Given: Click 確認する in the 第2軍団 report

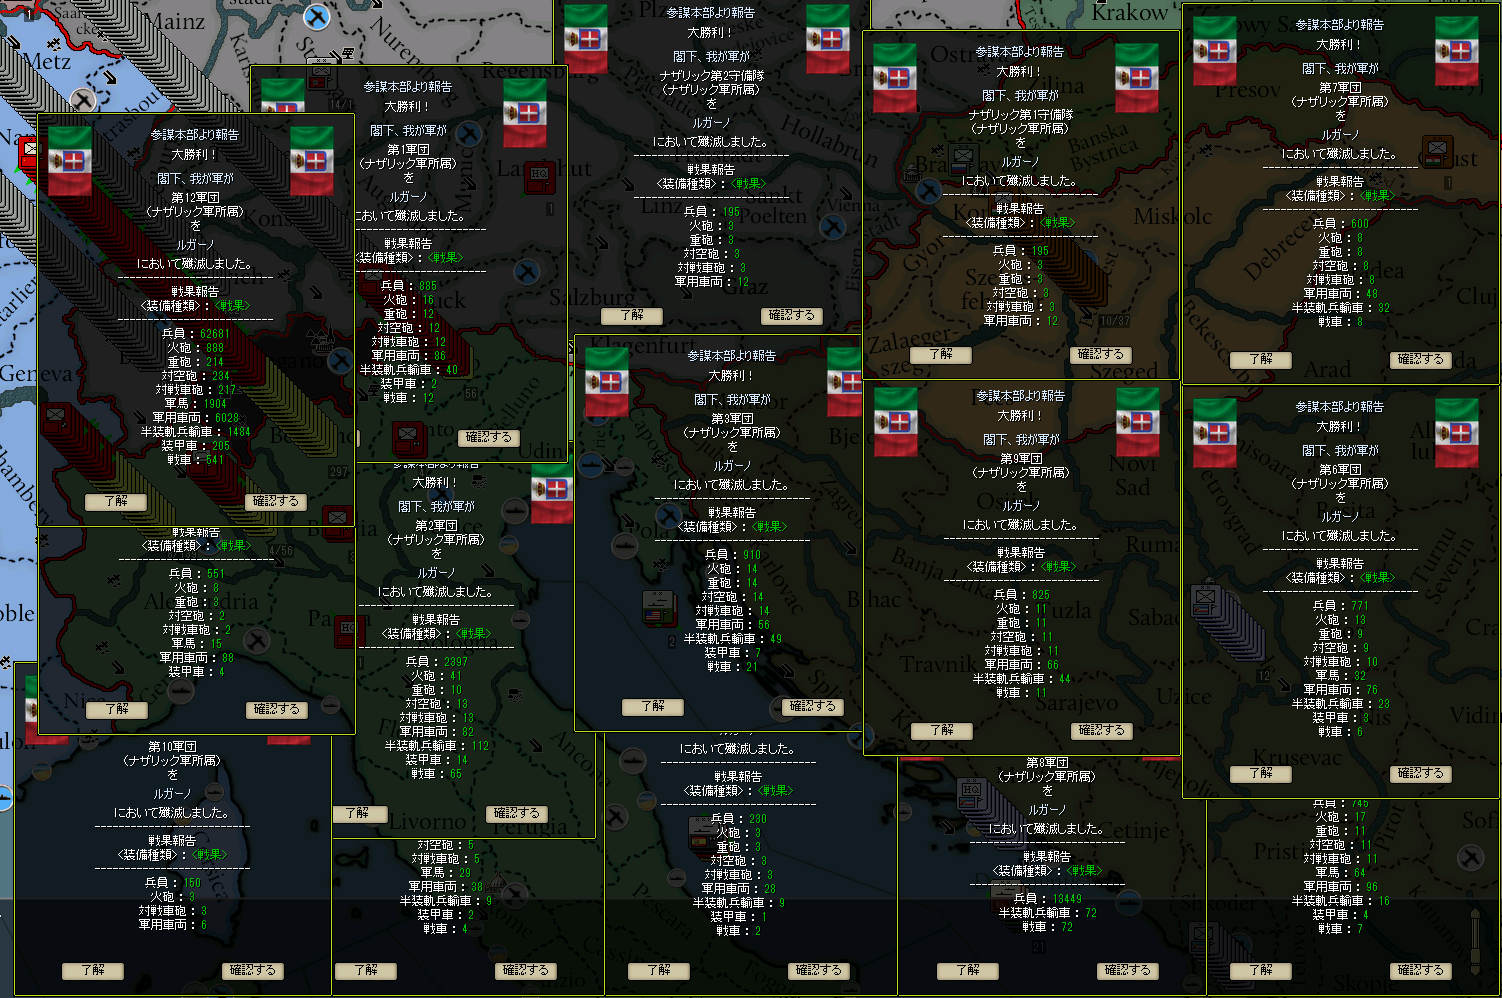Looking at the screenshot, I should point(517,813).
